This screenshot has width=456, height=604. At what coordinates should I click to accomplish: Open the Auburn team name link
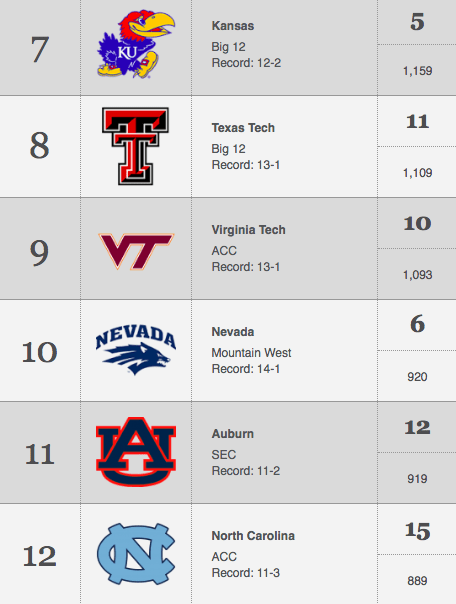[x=233, y=434]
